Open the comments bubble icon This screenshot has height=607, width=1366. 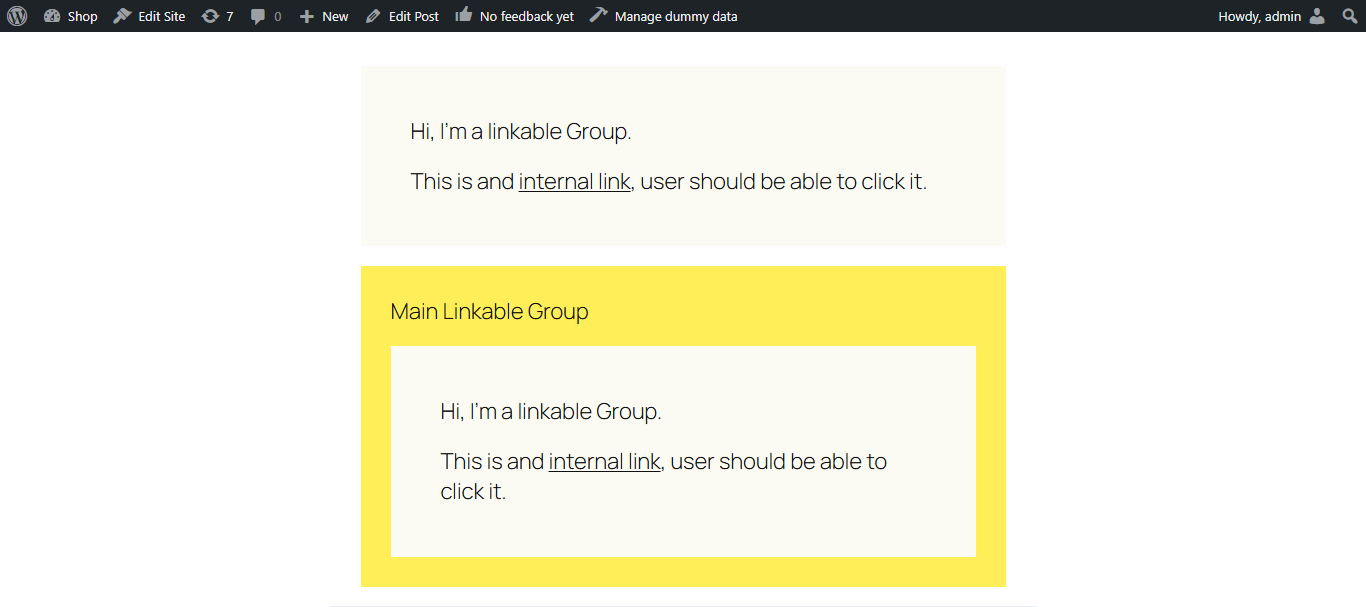click(x=258, y=17)
